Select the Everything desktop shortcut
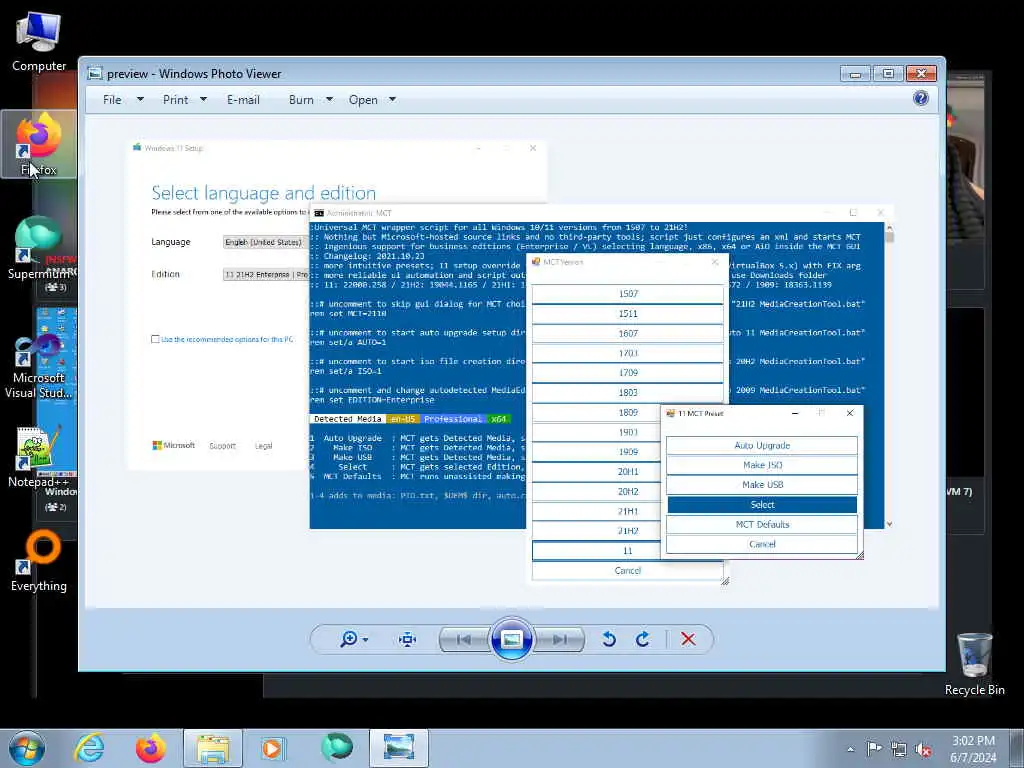1024x768 pixels. click(x=39, y=562)
